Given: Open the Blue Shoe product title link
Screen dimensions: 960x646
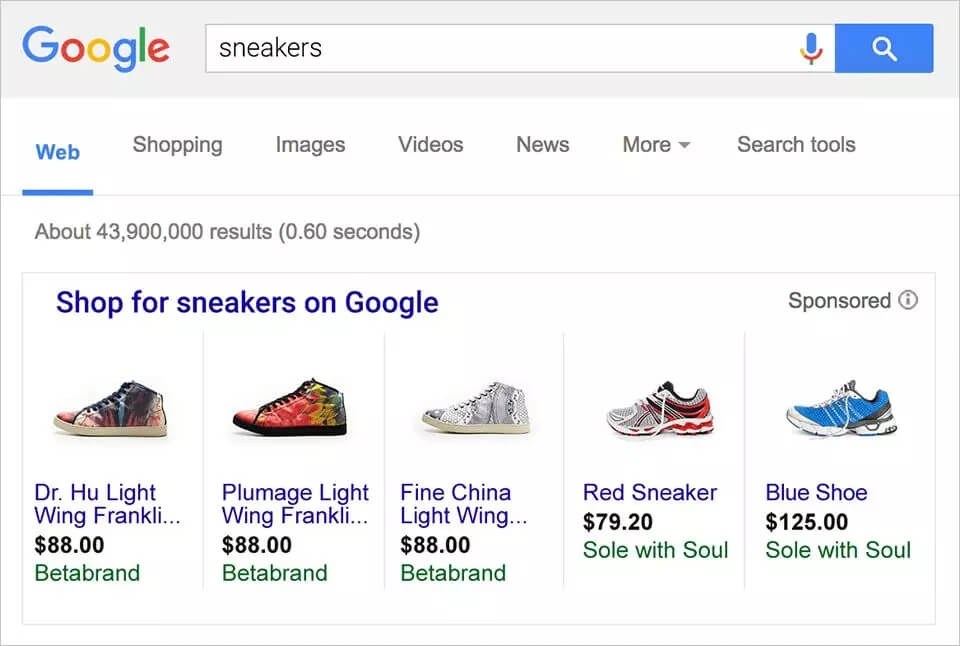Looking at the screenshot, I should click(816, 493).
